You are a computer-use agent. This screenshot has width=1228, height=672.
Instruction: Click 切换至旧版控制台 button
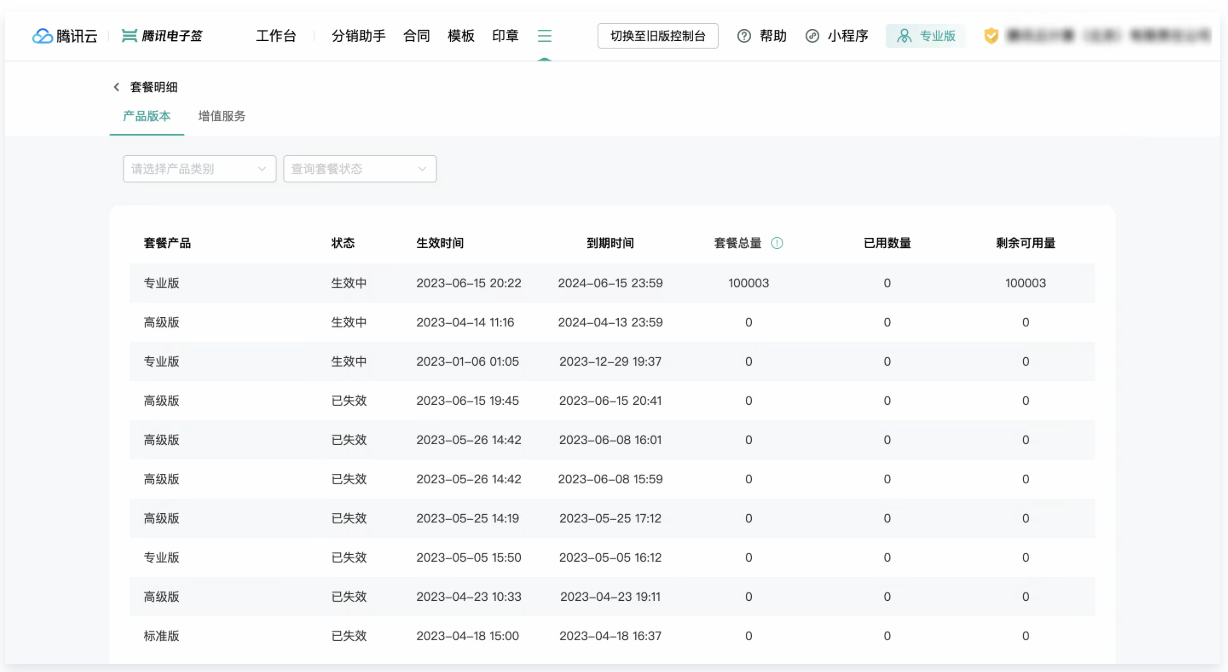(658, 36)
